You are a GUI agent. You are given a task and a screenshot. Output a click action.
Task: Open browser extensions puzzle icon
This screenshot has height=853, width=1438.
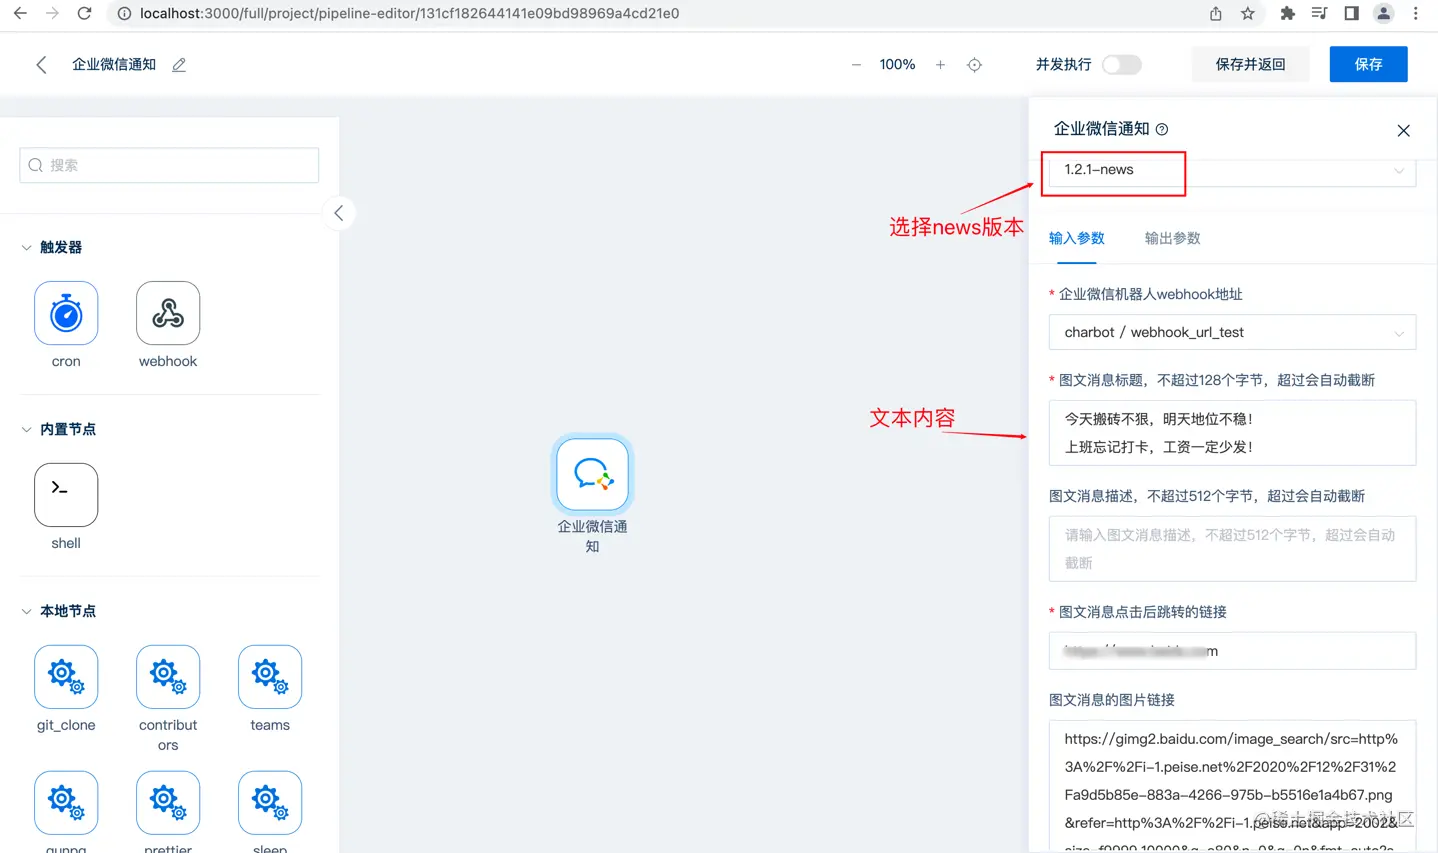(x=1287, y=13)
